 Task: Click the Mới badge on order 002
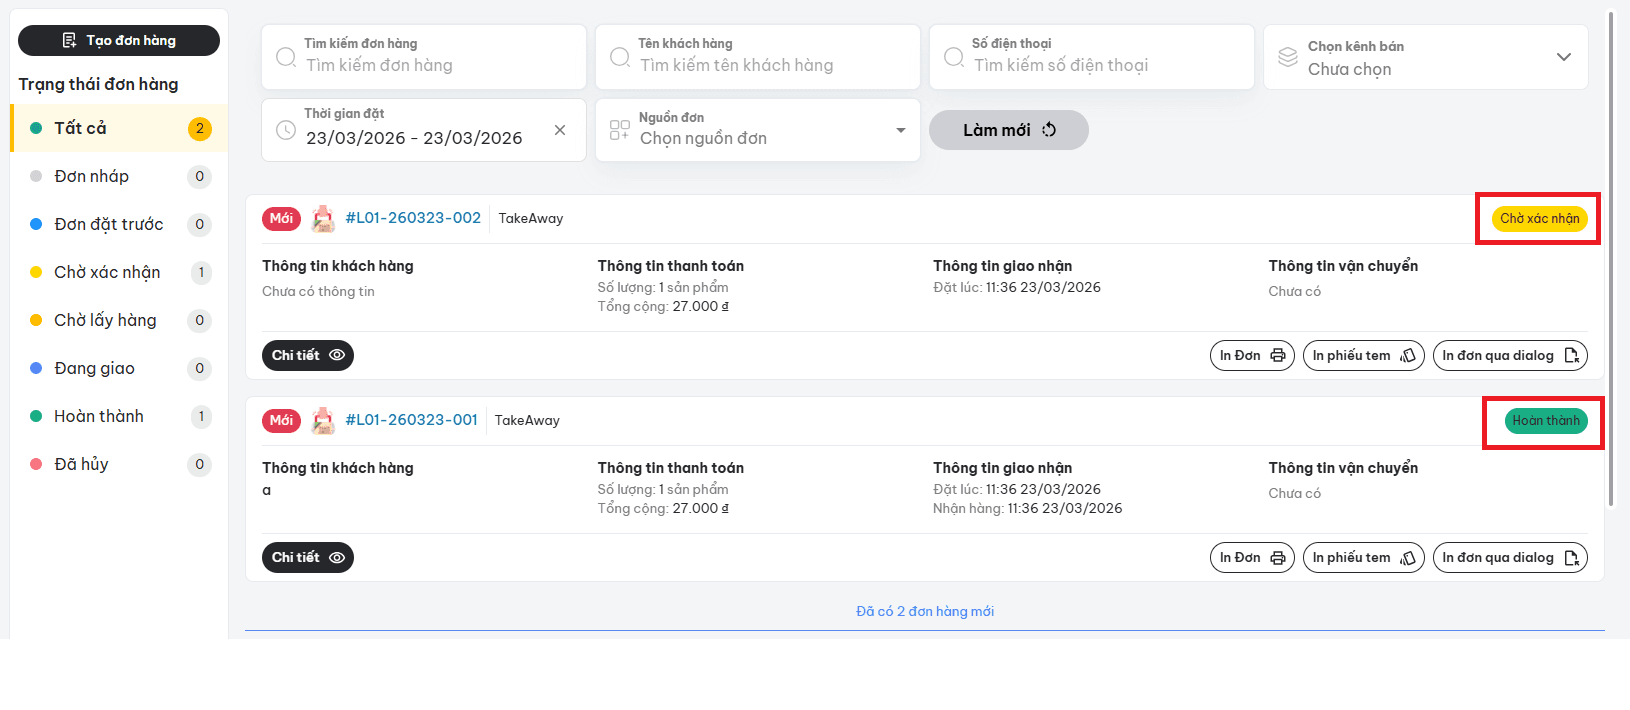281,219
